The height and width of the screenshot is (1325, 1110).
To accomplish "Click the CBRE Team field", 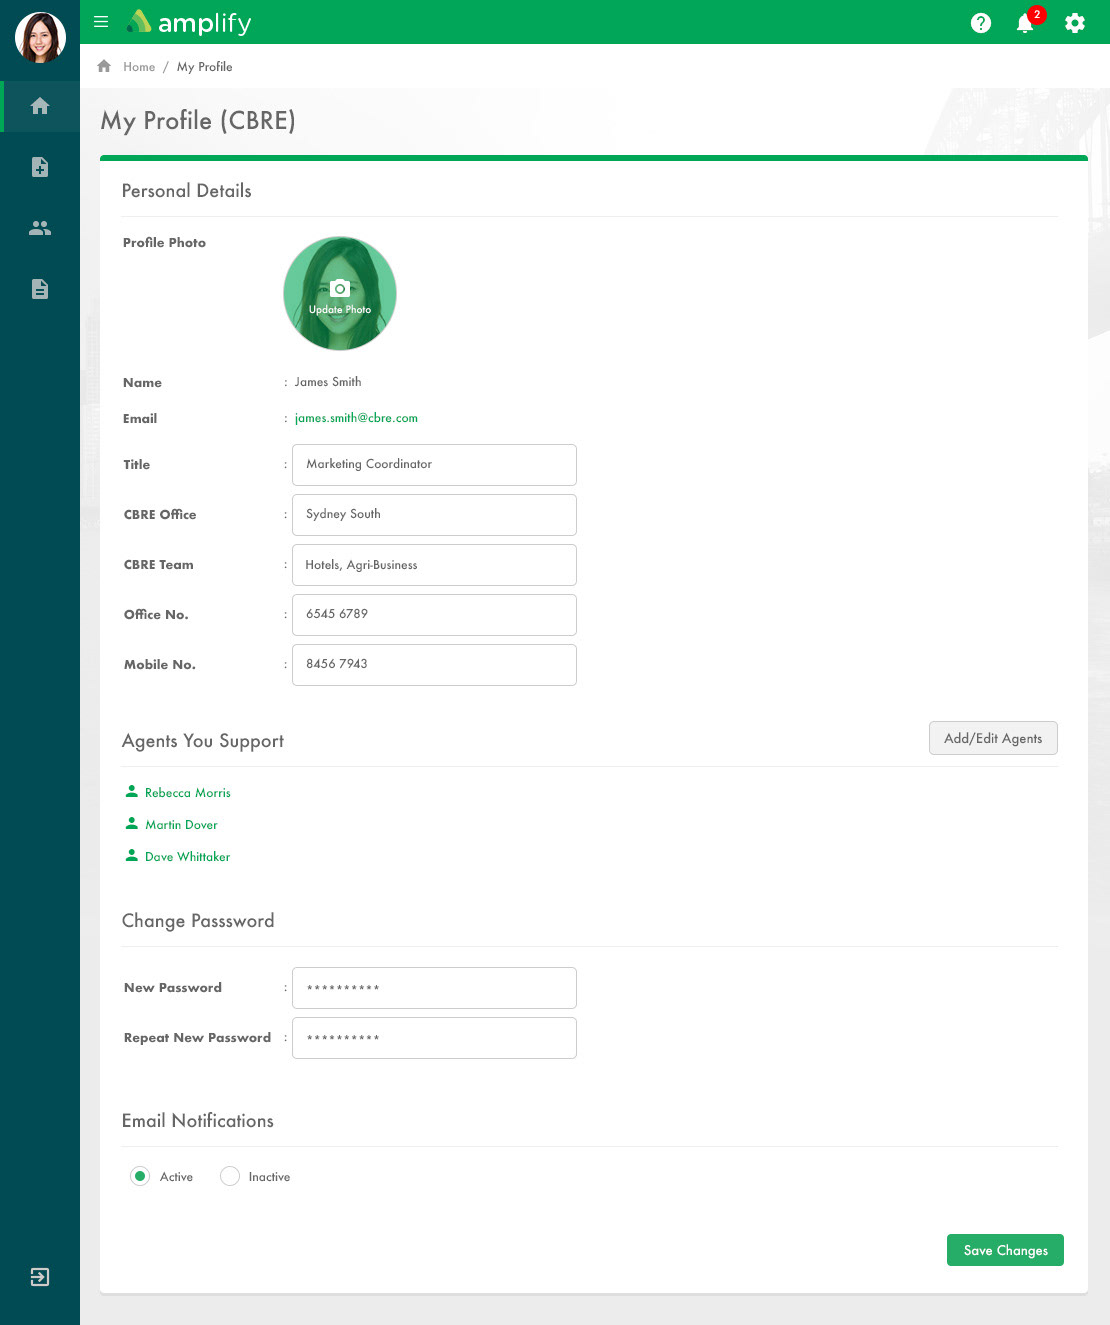I will pyautogui.click(x=434, y=565).
